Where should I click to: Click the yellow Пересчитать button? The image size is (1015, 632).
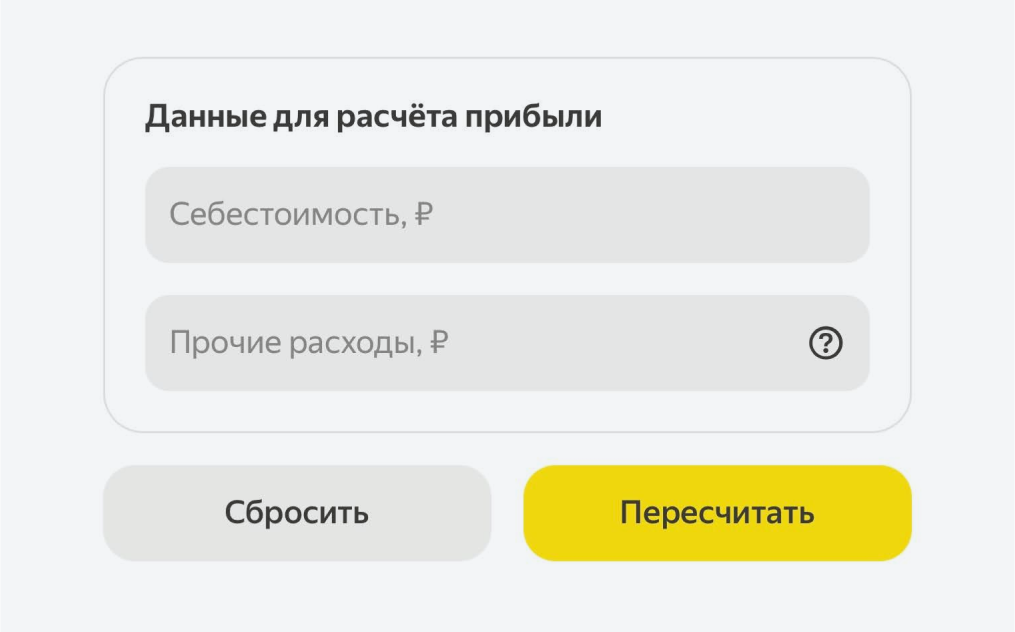coord(717,513)
